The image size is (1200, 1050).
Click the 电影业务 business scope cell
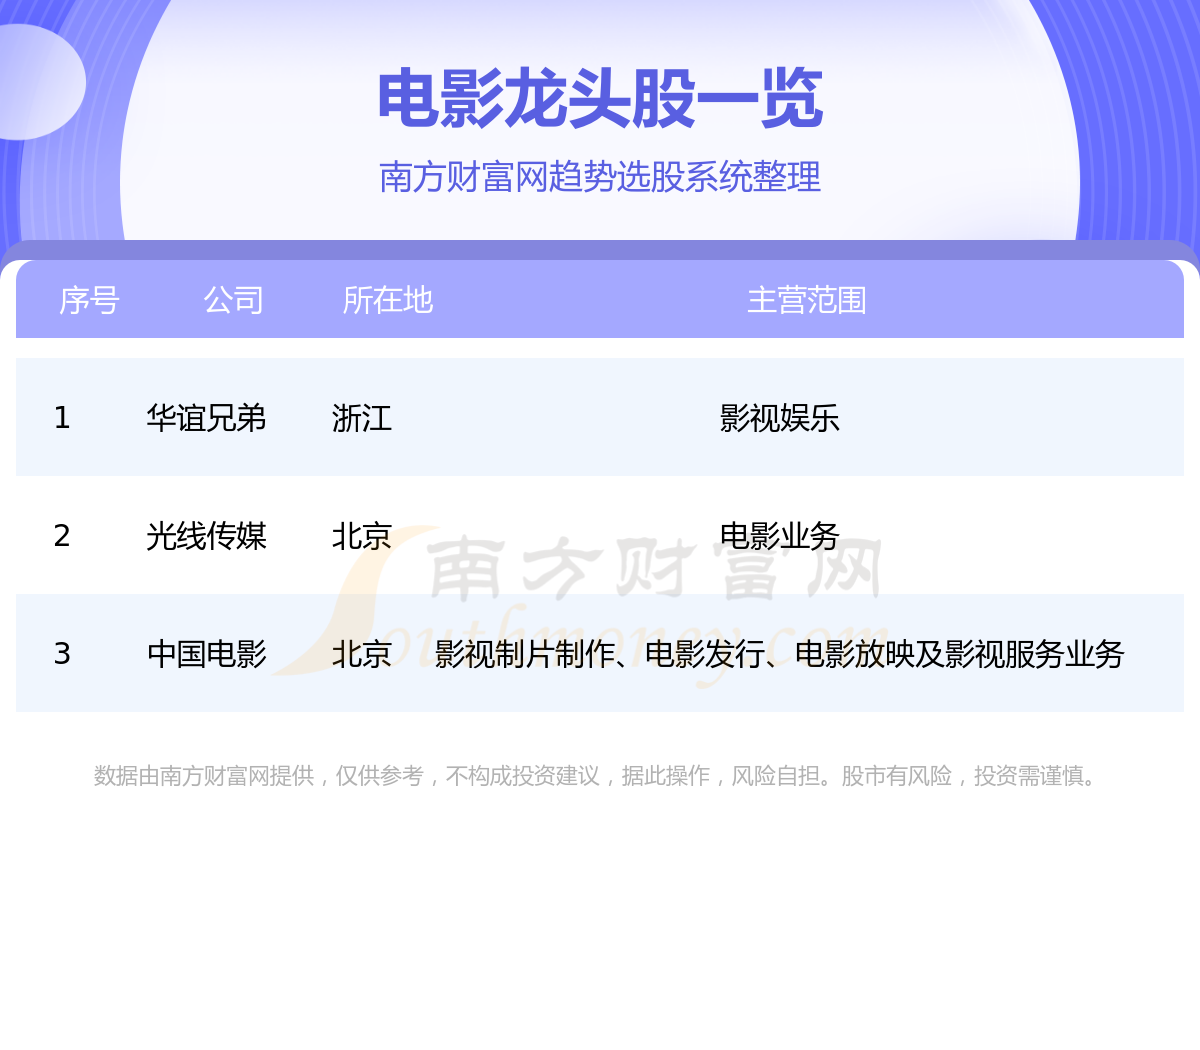click(779, 535)
